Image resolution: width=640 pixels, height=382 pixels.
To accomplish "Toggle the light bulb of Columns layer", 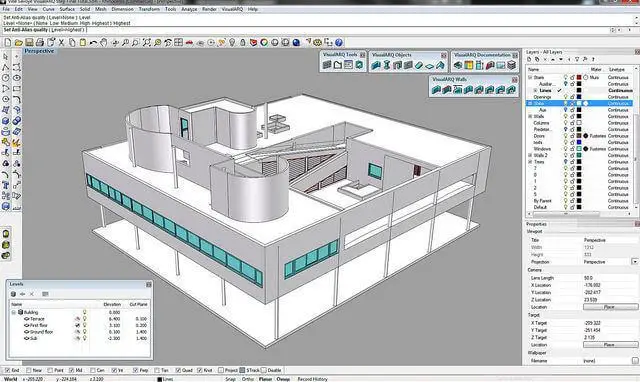I will [x=566, y=122].
